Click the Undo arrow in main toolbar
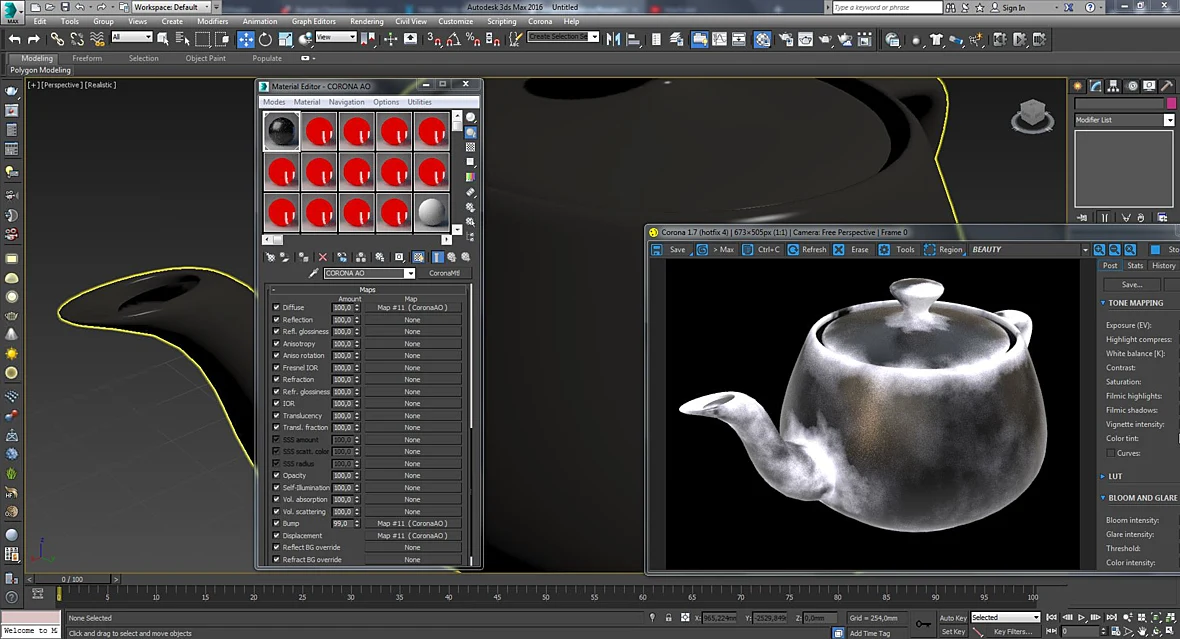1180x639 pixels. point(14,39)
